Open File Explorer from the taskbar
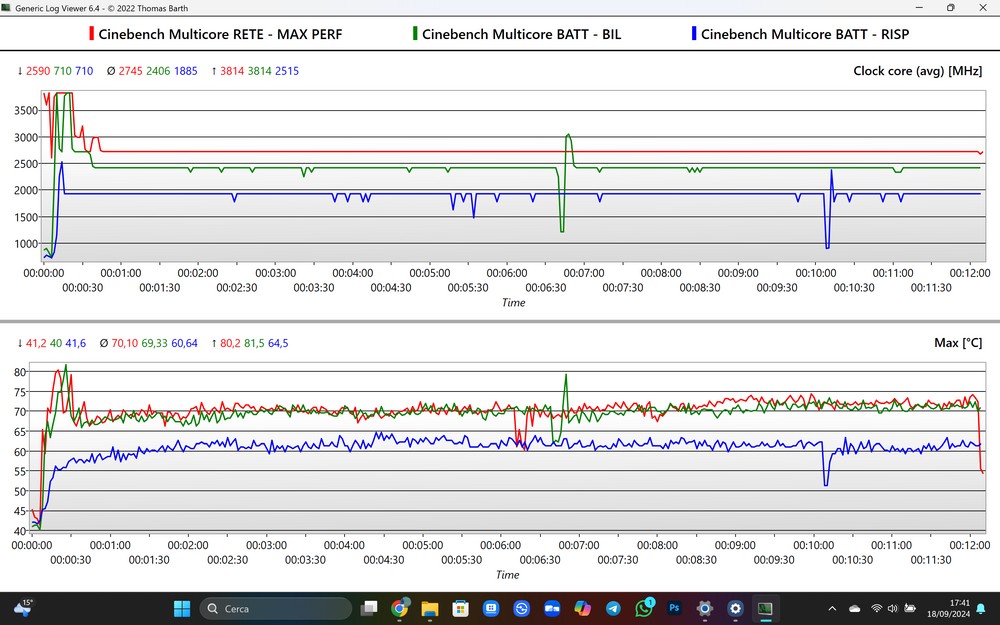Viewport: 1000px width, 625px height. (430, 608)
